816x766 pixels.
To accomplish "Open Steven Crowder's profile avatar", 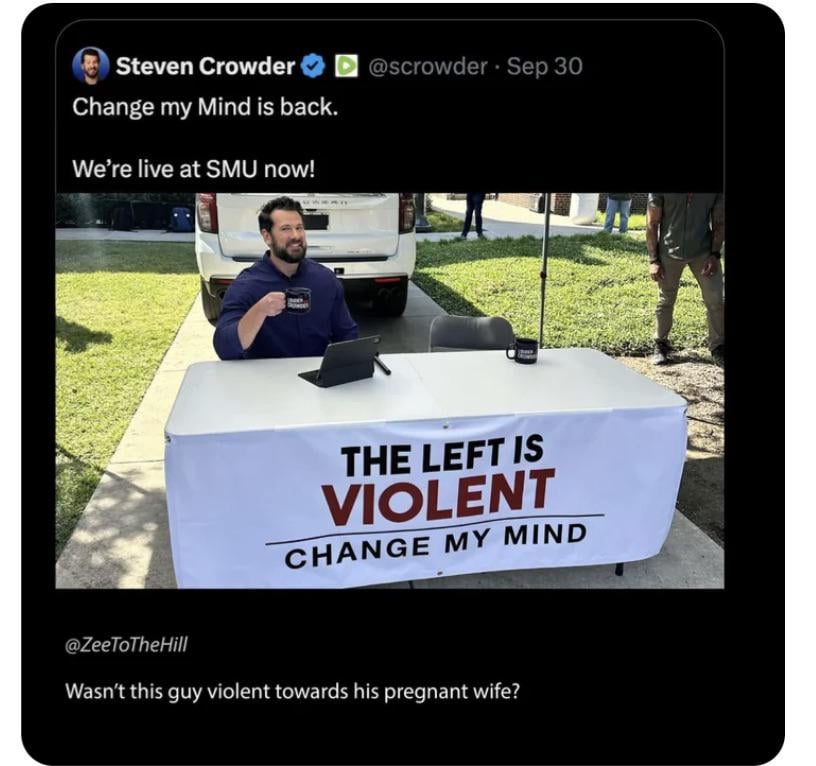I will 90,65.
